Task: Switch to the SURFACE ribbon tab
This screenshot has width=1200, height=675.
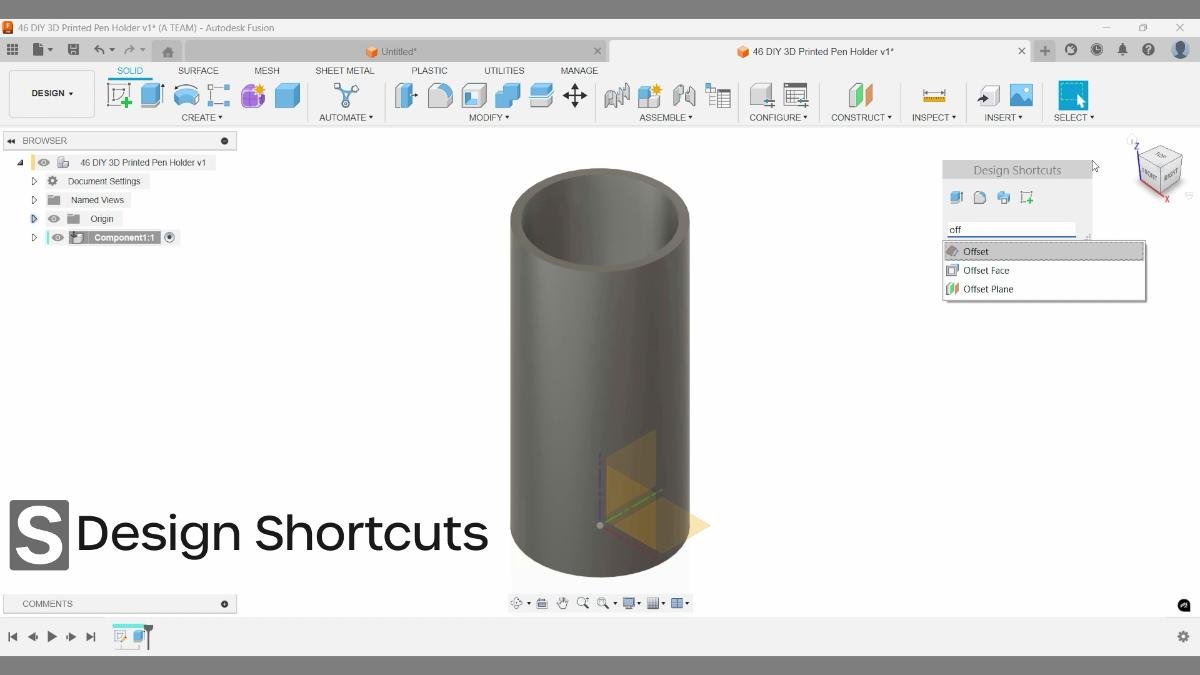Action: pyautogui.click(x=197, y=70)
